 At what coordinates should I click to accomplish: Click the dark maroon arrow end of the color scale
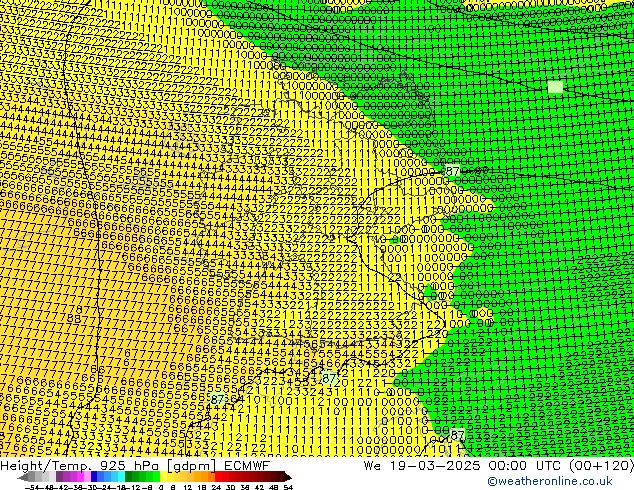pos(287,477)
